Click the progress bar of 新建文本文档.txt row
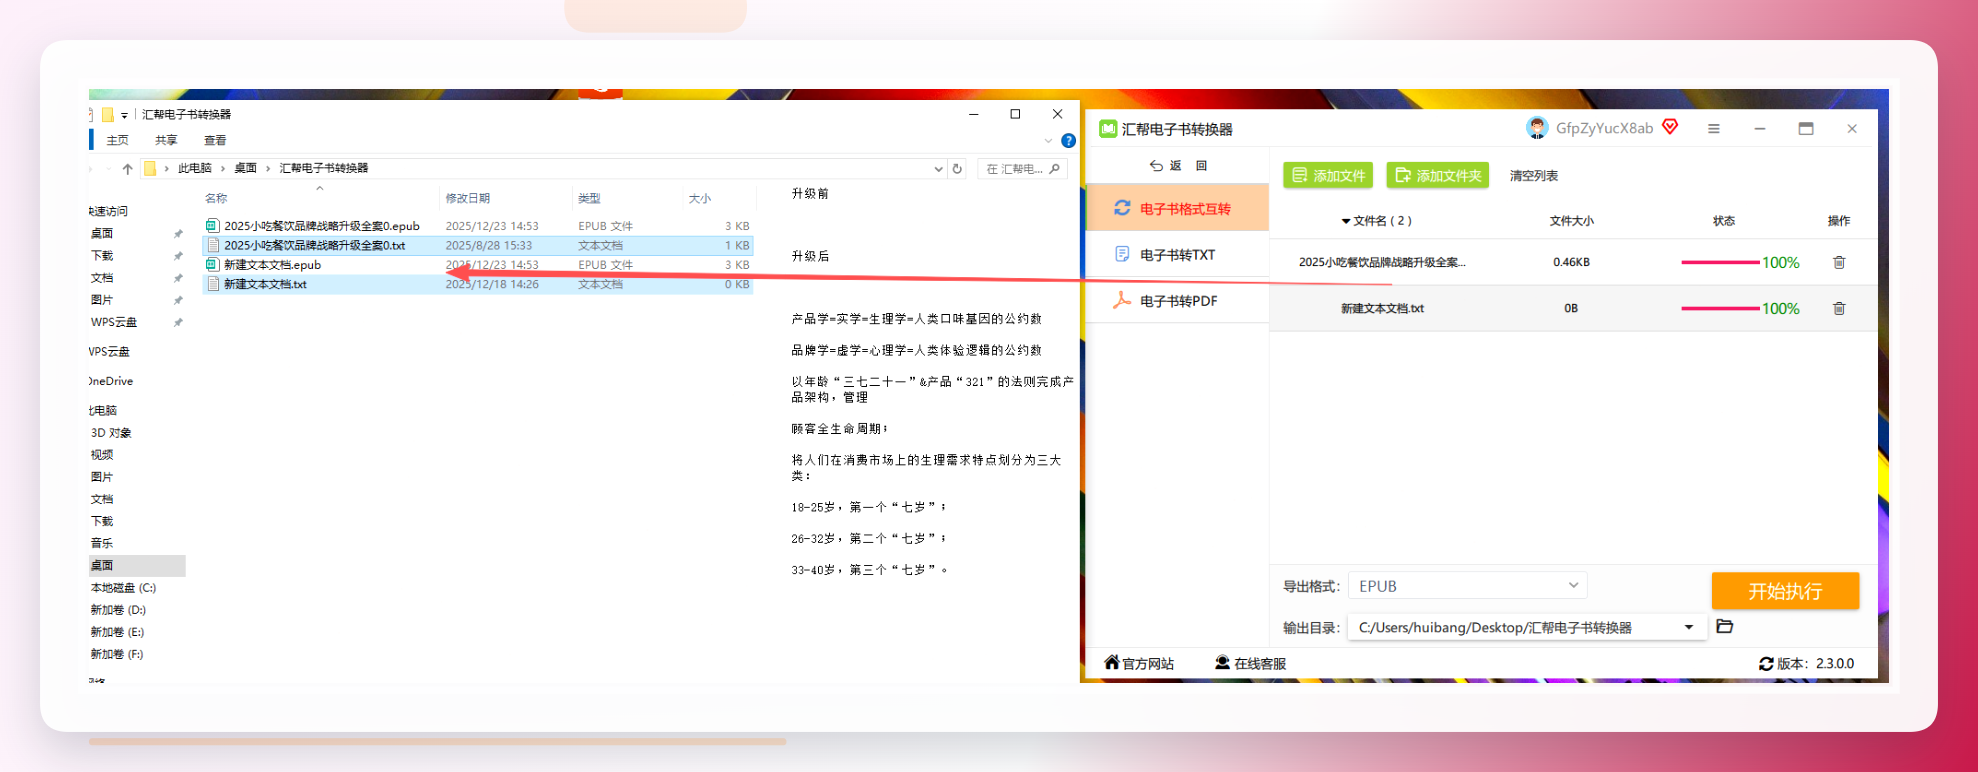Image resolution: width=1978 pixels, height=772 pixels. [x=1720, y=308]
